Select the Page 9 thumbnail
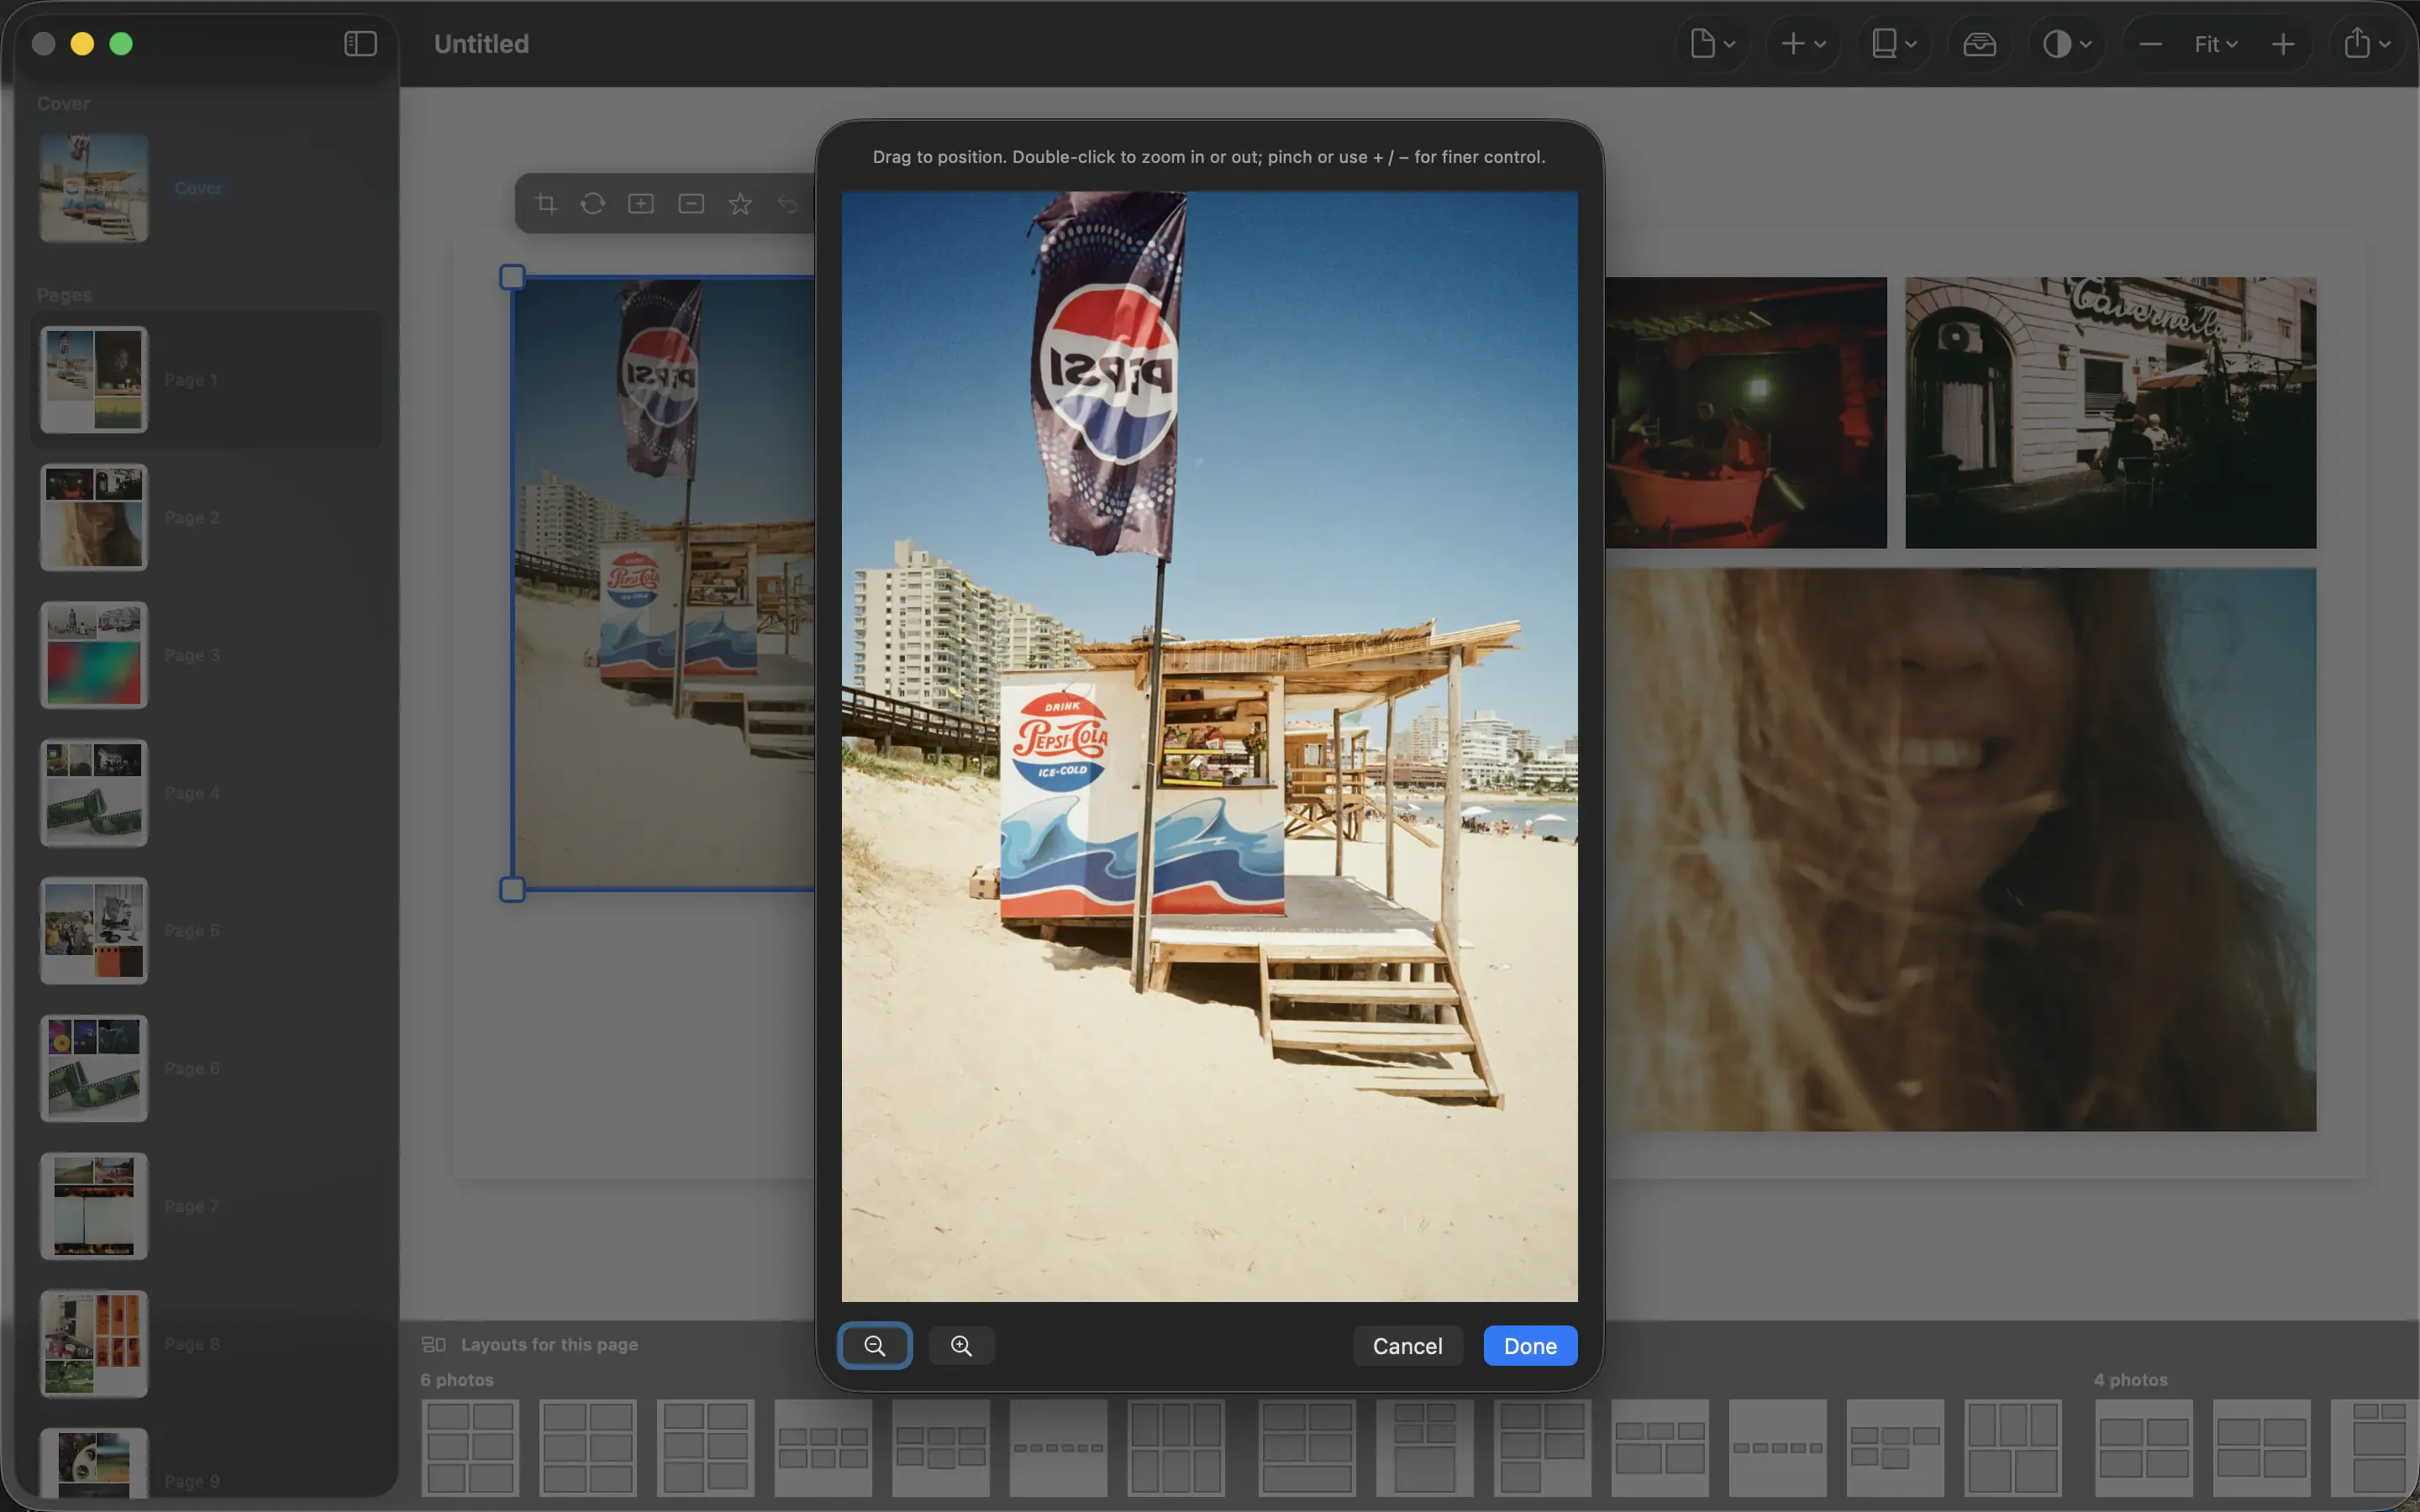2420x1512 pixels. pos(94,1463)
